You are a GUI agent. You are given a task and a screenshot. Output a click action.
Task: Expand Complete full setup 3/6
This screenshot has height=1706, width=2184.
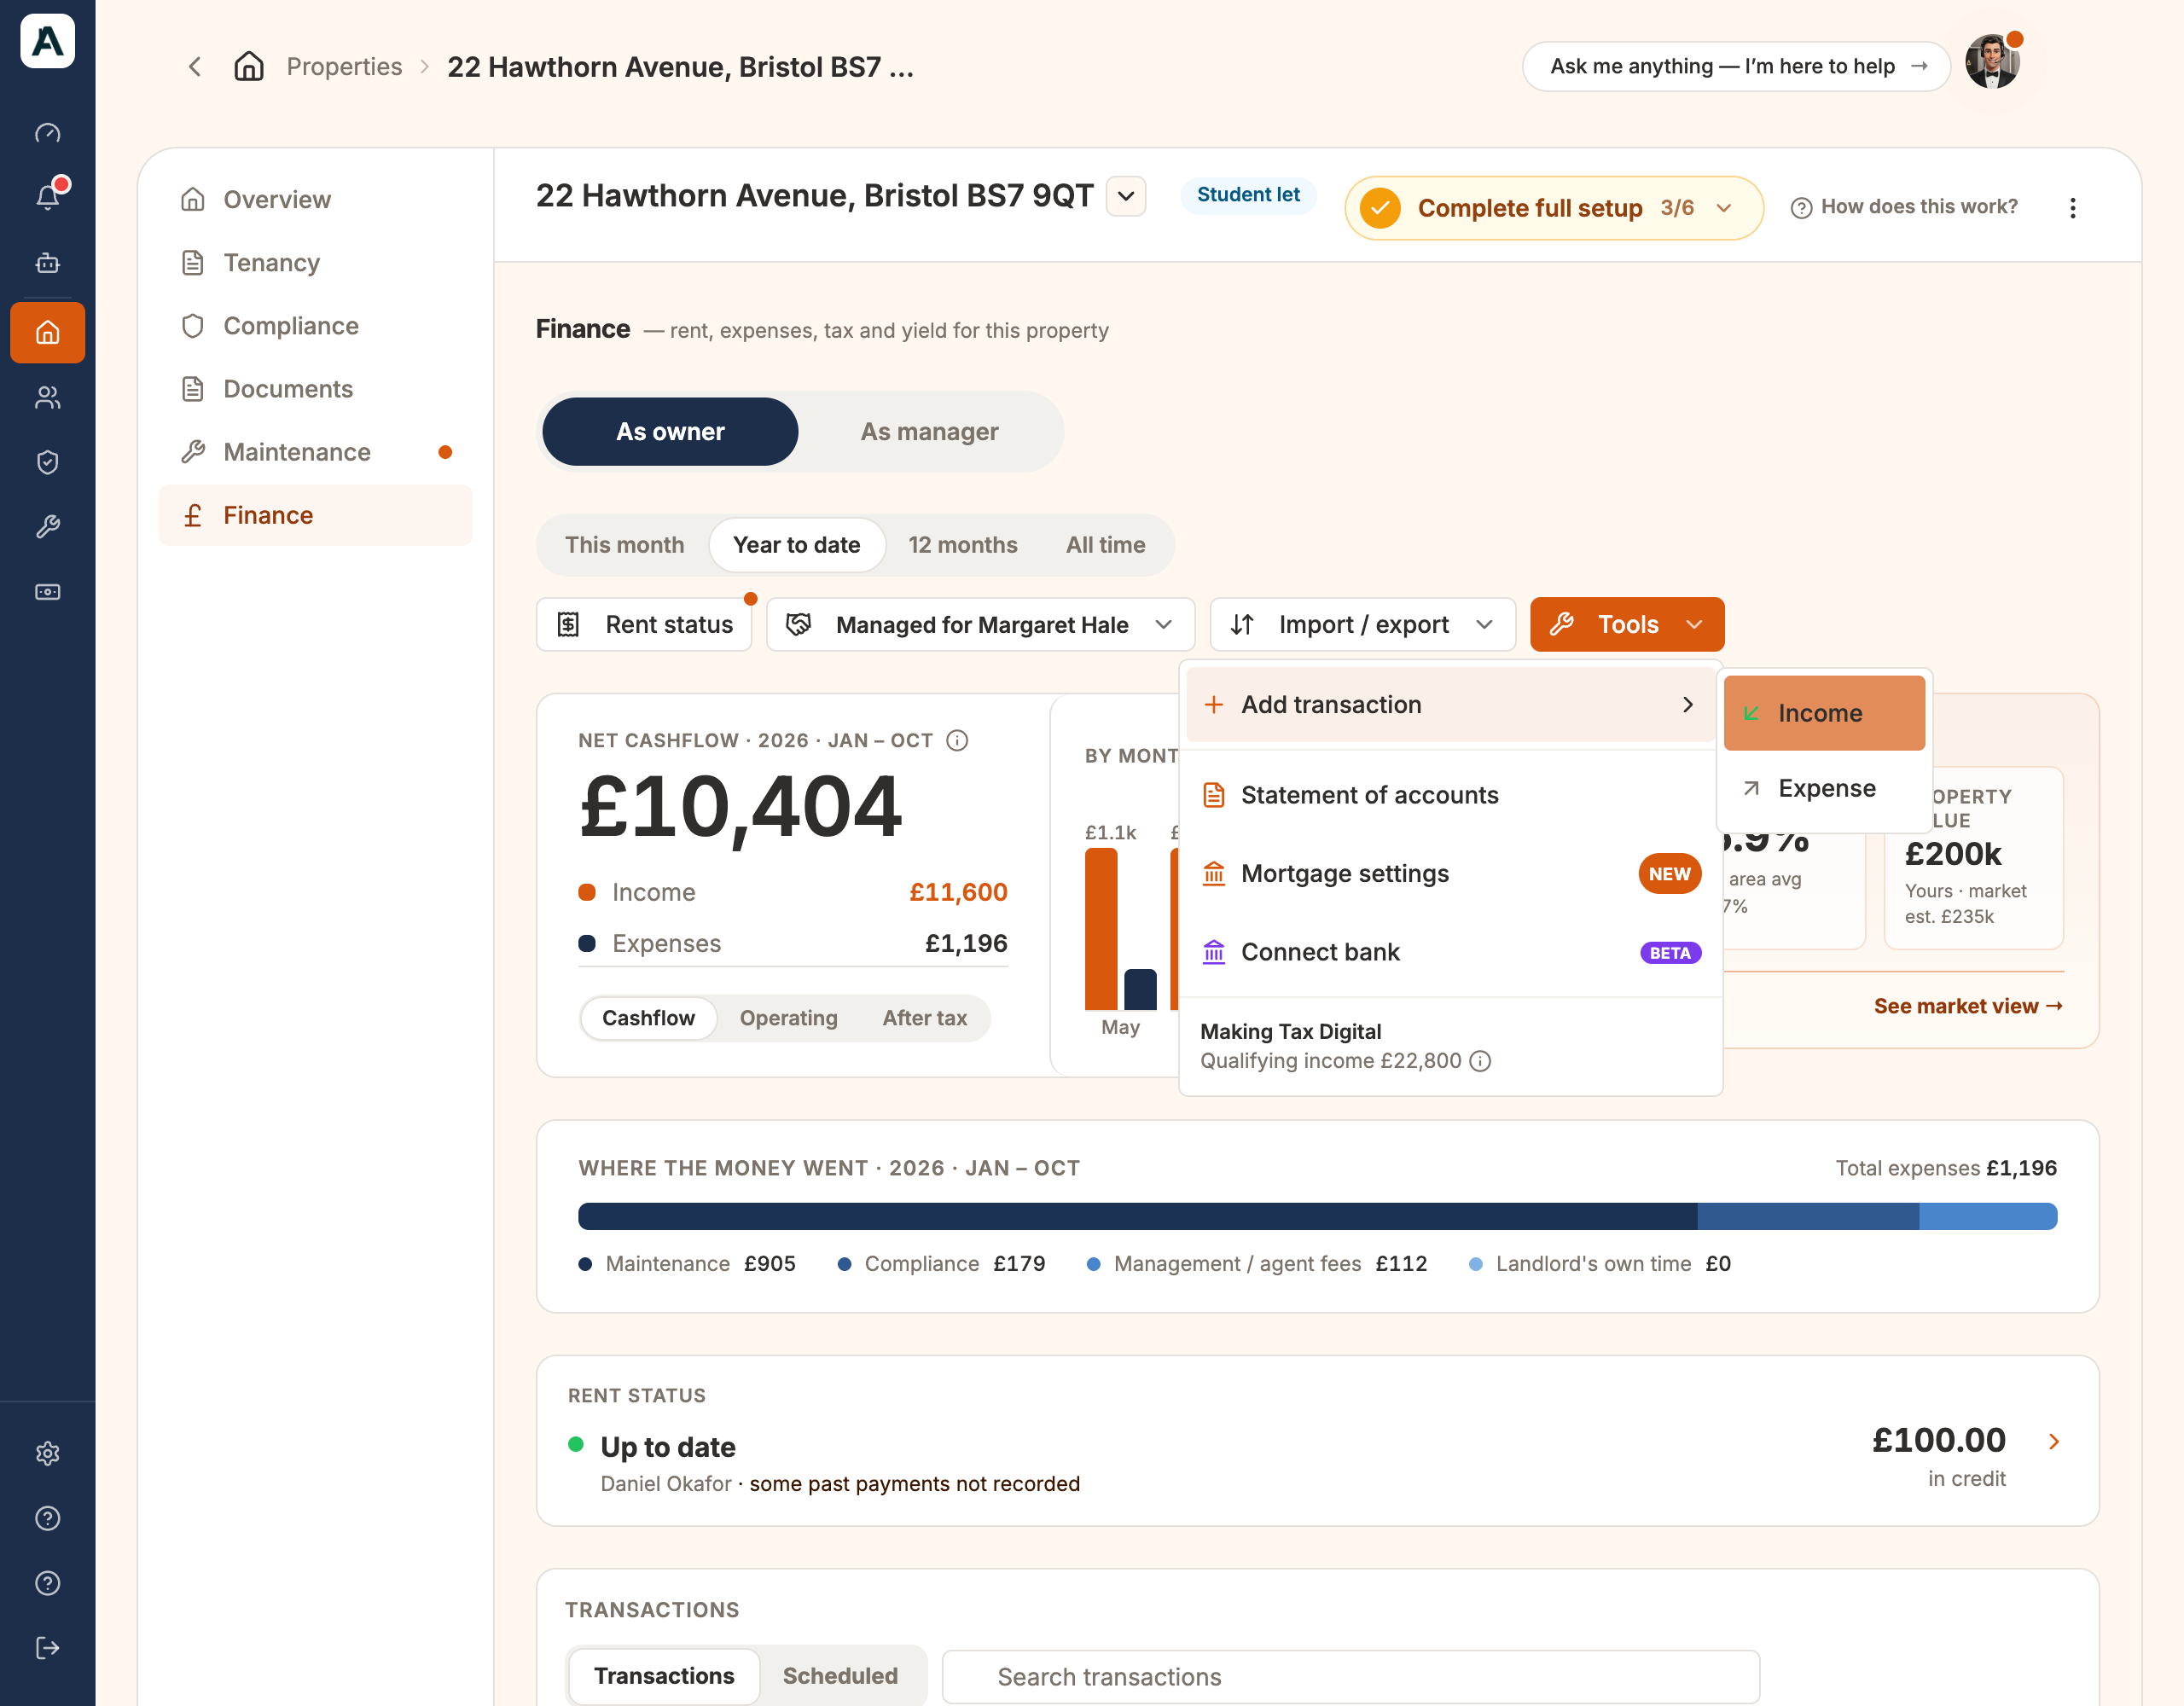click(1554, 208)
